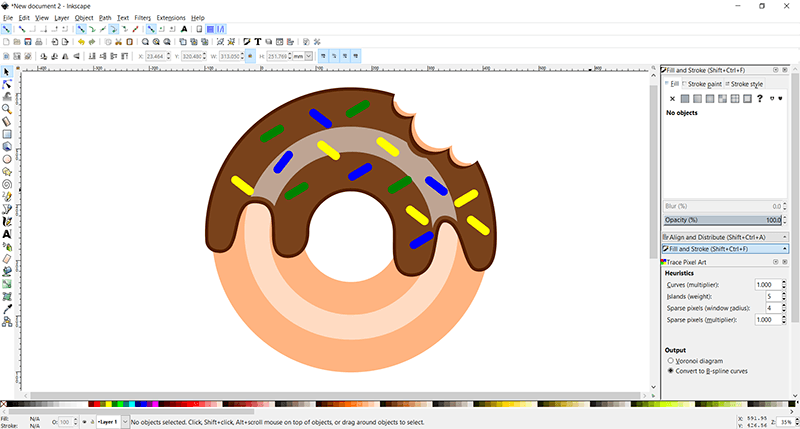Image resolution: width=800 pixels, height=429 pixels.
Task: Select the Bezier pen tool
Action: point(7,209)
